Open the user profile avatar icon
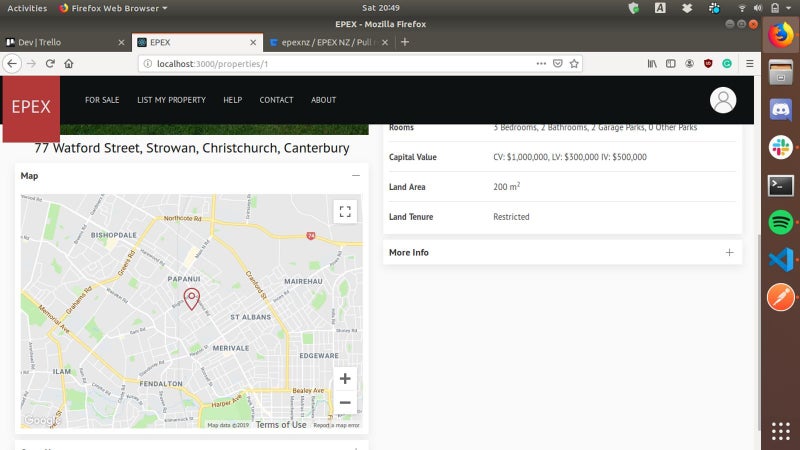Viewport: 800px width, 450px height. tap(722, 100)
